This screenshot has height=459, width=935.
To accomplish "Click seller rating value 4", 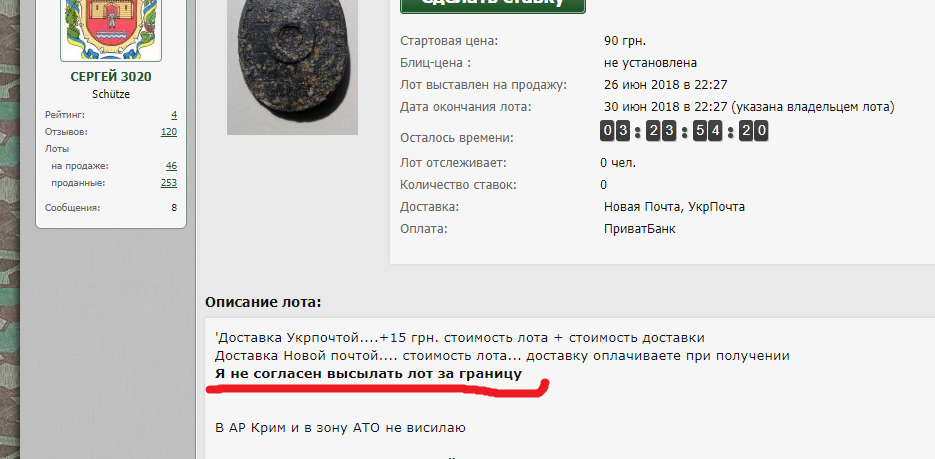I will [174, 114].
